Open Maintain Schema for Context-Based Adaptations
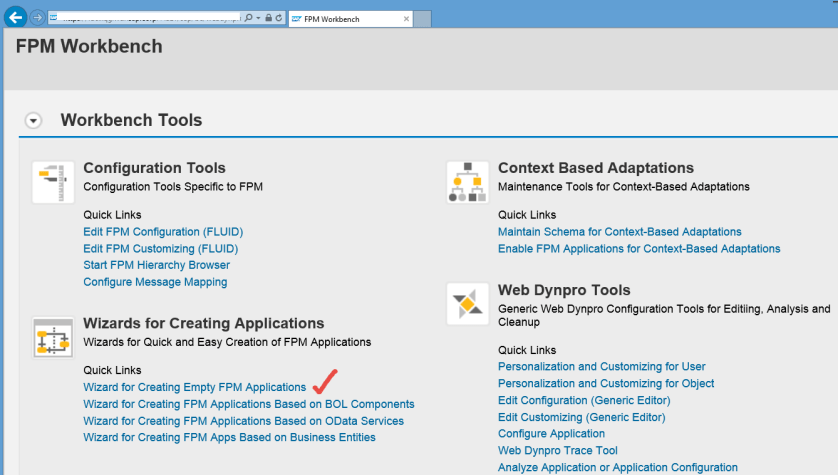 [x=619, y=232]
